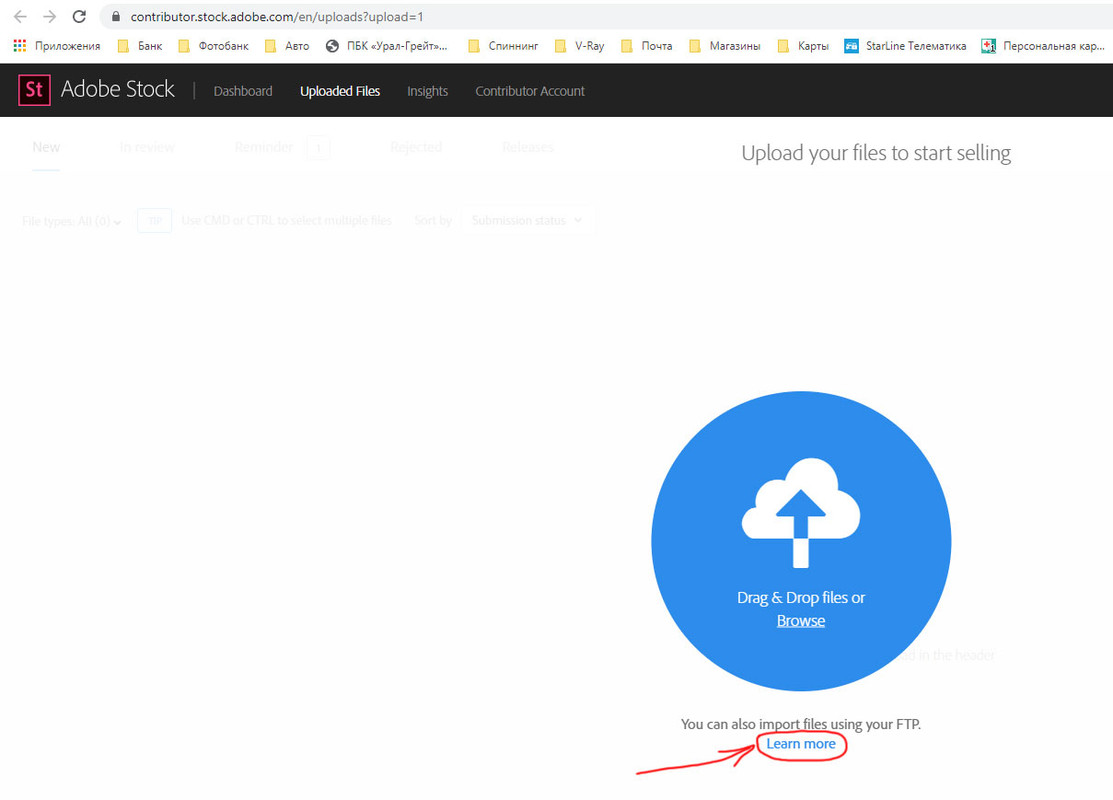The width and height of the screenshot is (1113, 800).
Task: Open the Почта bookmark folder
Action: click(x=647, y=46)
